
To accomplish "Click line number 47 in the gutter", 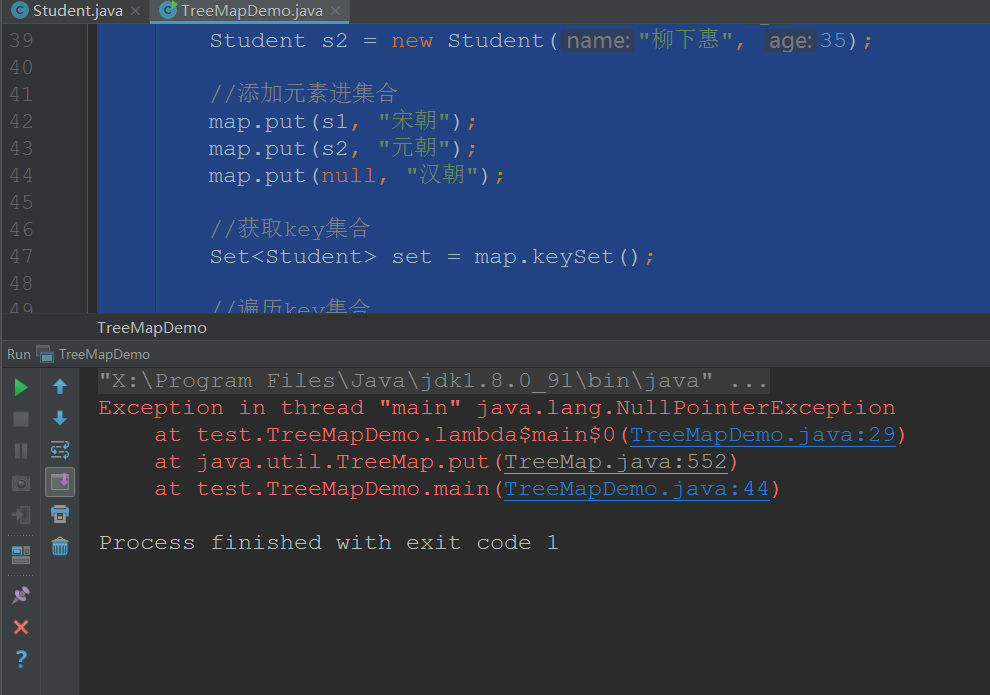I will pyautogui.click(x=21, y=256).
